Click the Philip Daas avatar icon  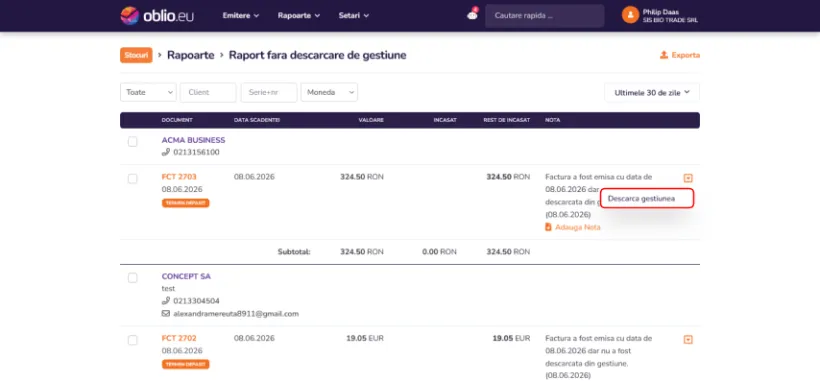pos(630,15)
